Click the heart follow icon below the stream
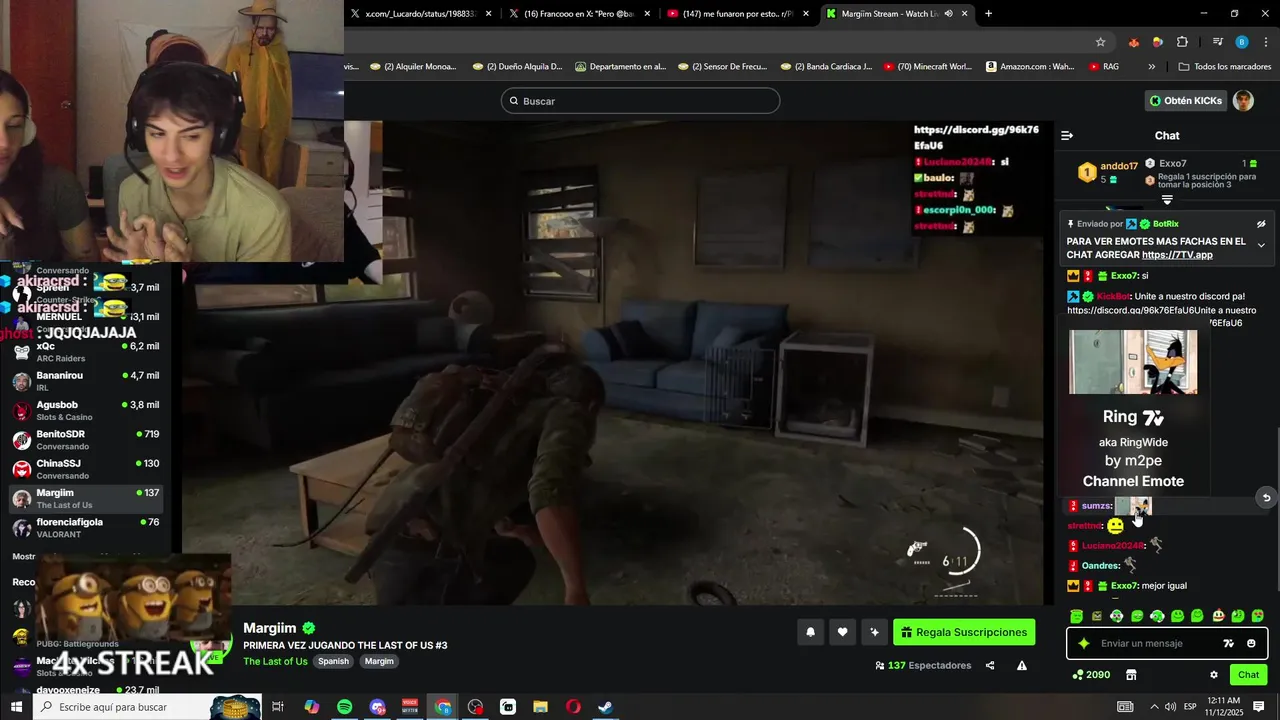Screen dimensions: 1280x720 (x=843, y=632)
